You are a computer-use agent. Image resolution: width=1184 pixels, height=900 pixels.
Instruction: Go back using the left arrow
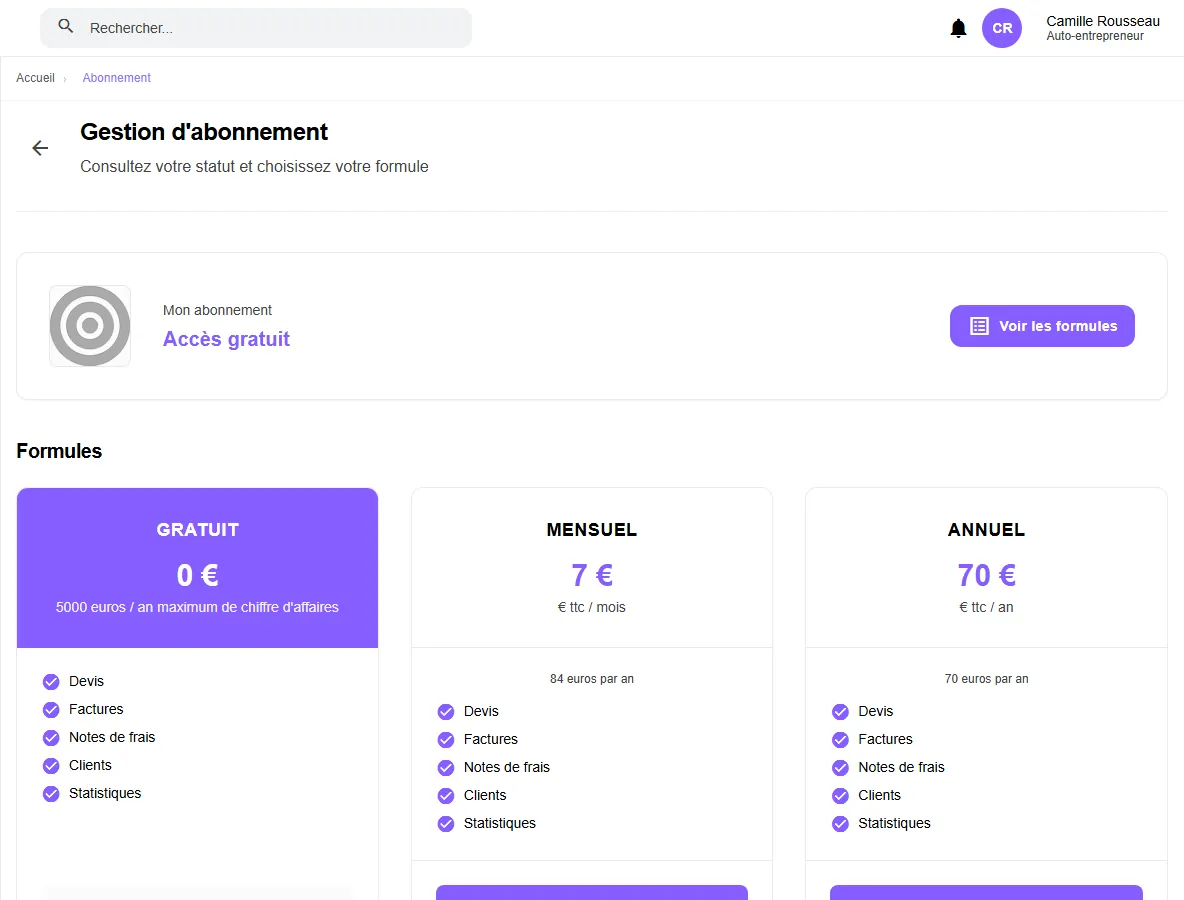[40, 148]
